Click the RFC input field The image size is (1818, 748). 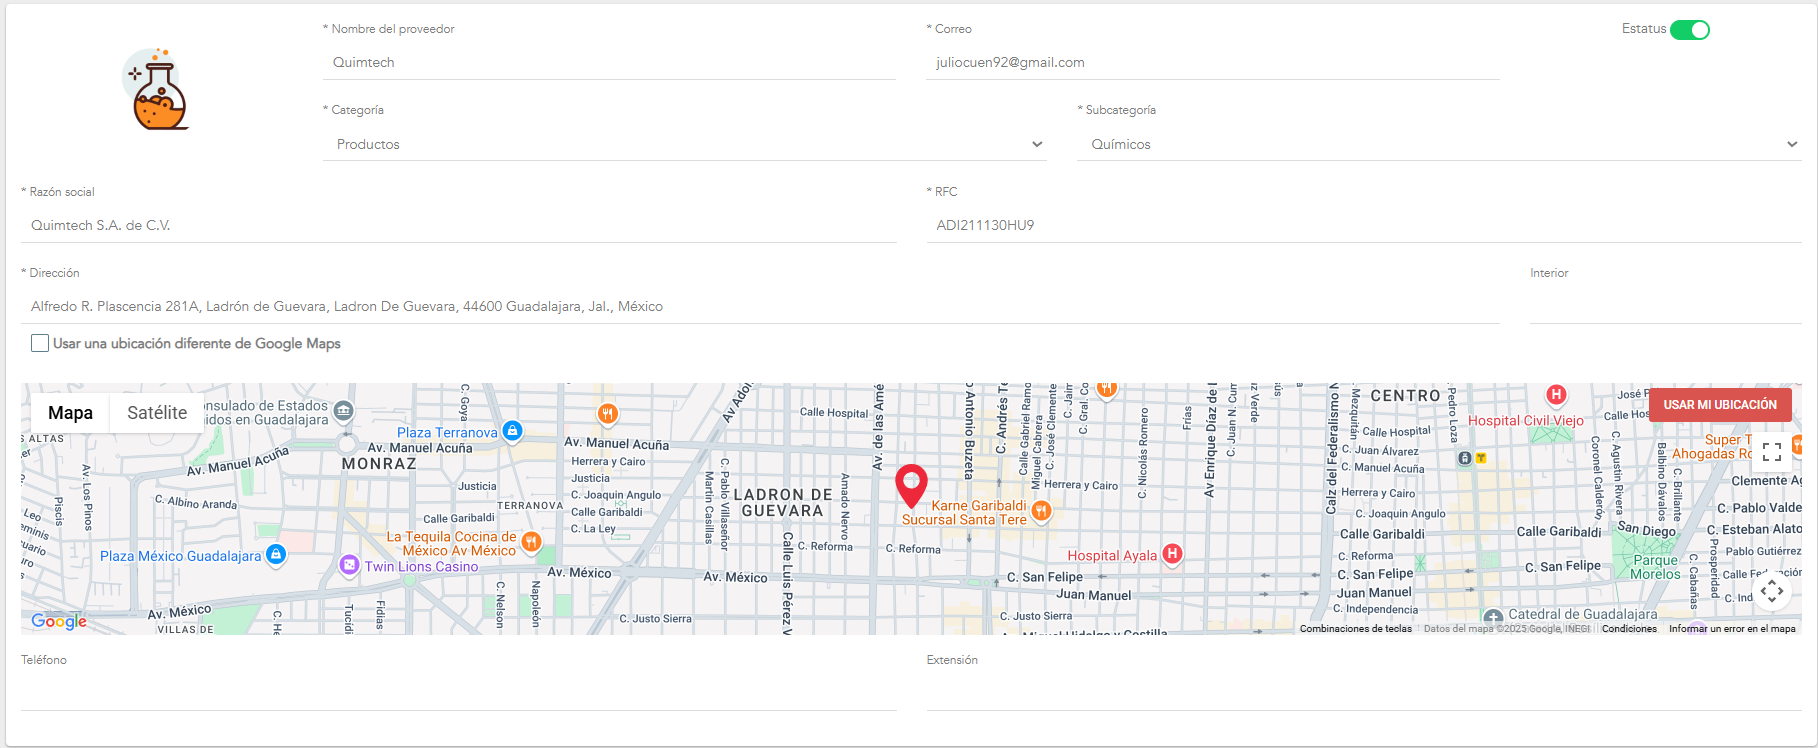[x=1363, y=226]
